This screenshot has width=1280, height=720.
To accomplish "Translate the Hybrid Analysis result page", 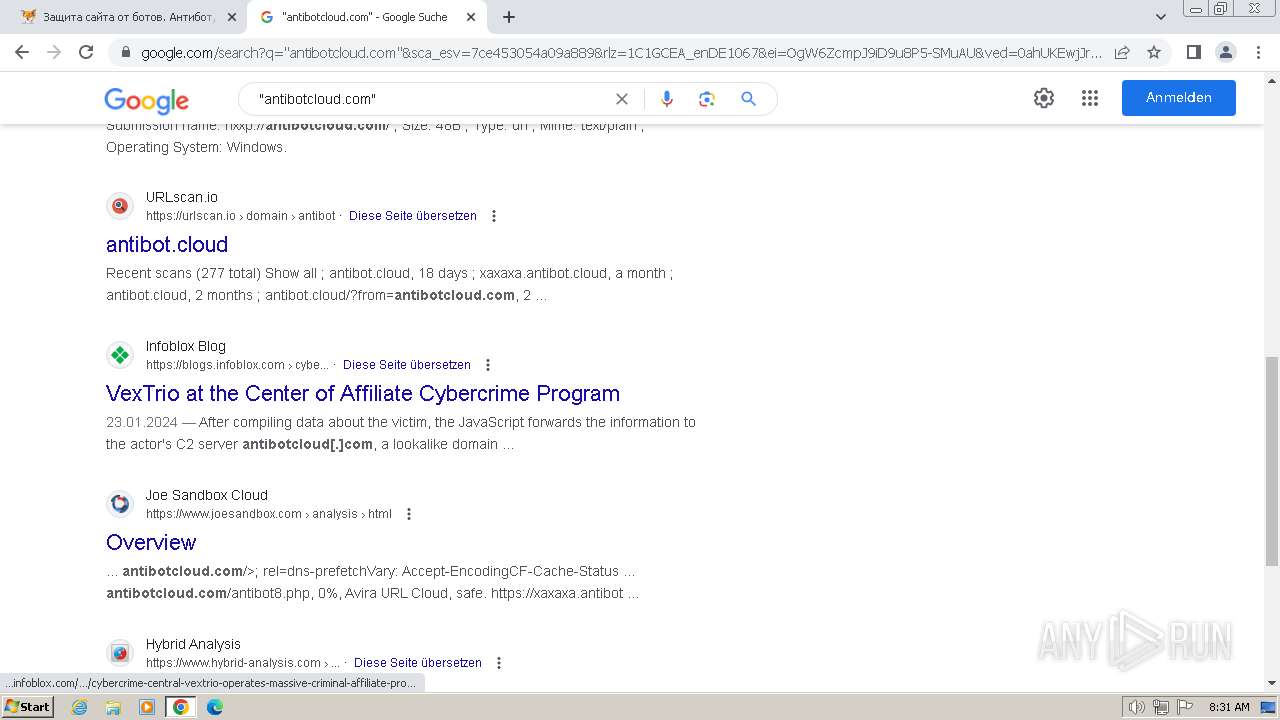I will coord(418,663).
